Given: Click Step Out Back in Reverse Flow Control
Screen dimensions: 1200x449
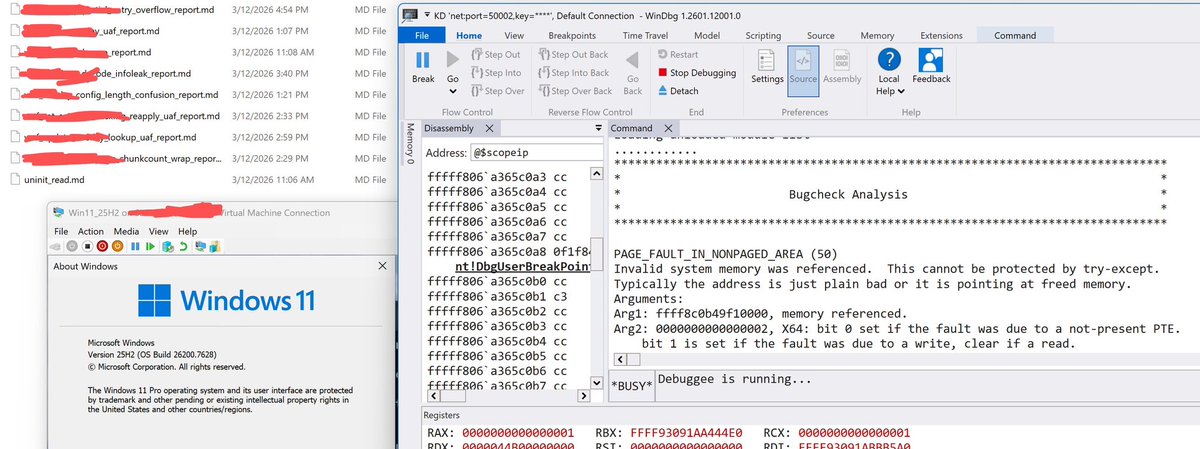Looking at the screenshot, I should coord(572,55).
